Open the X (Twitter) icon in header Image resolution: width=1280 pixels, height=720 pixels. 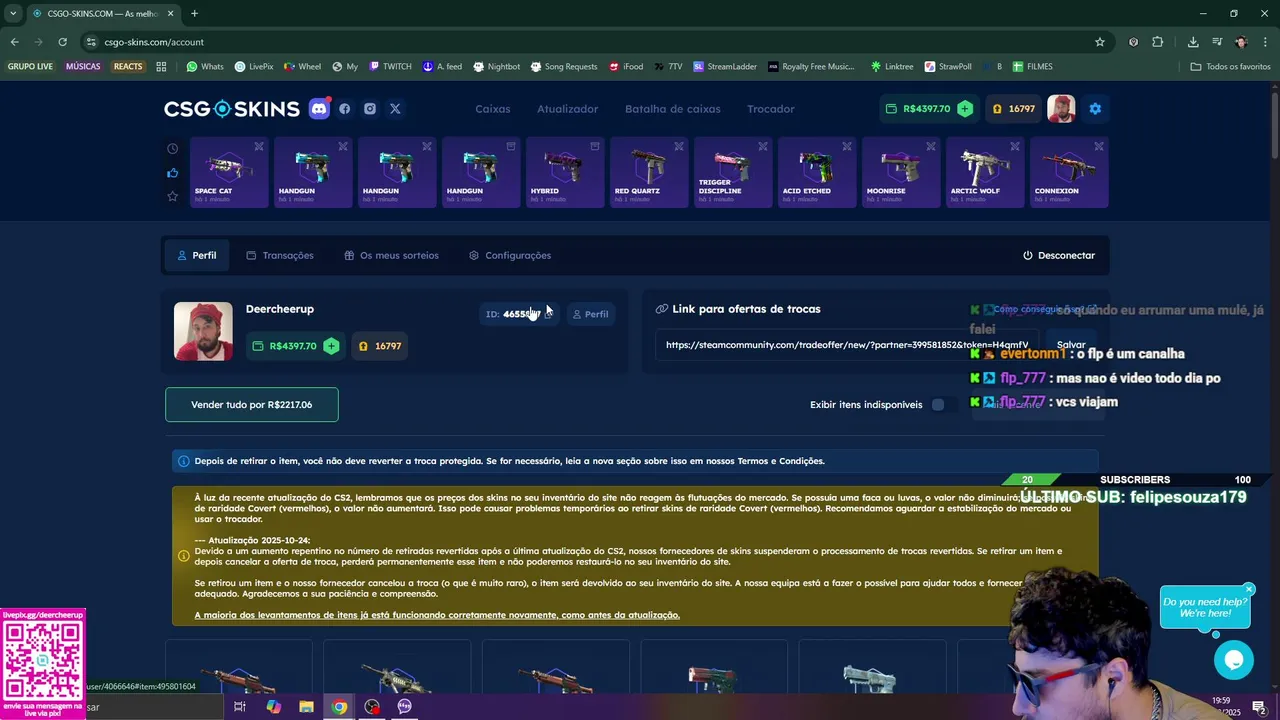click(395, 109)
